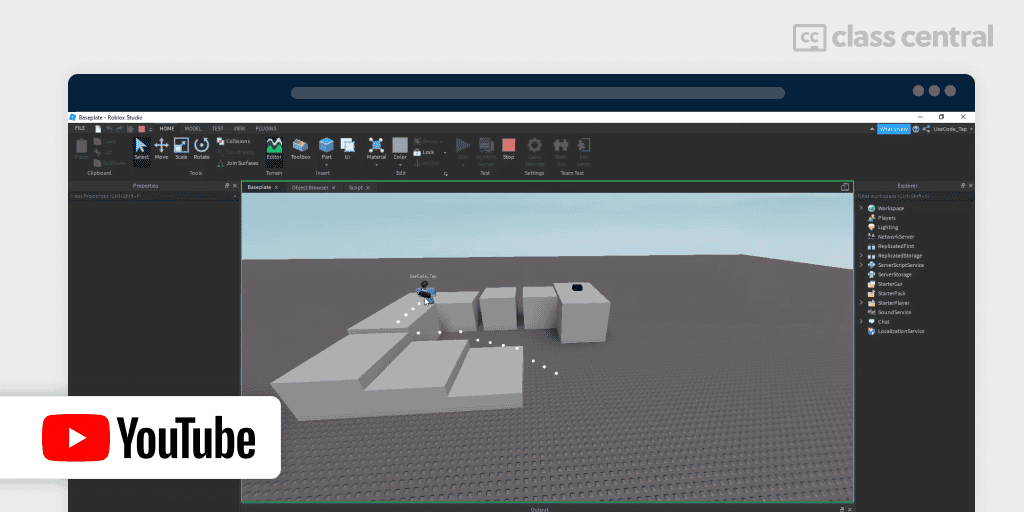Click the Undo arrow in quick access bar
The width and height of the screenshot is (1024, 512).
click(x=110, y=129)
